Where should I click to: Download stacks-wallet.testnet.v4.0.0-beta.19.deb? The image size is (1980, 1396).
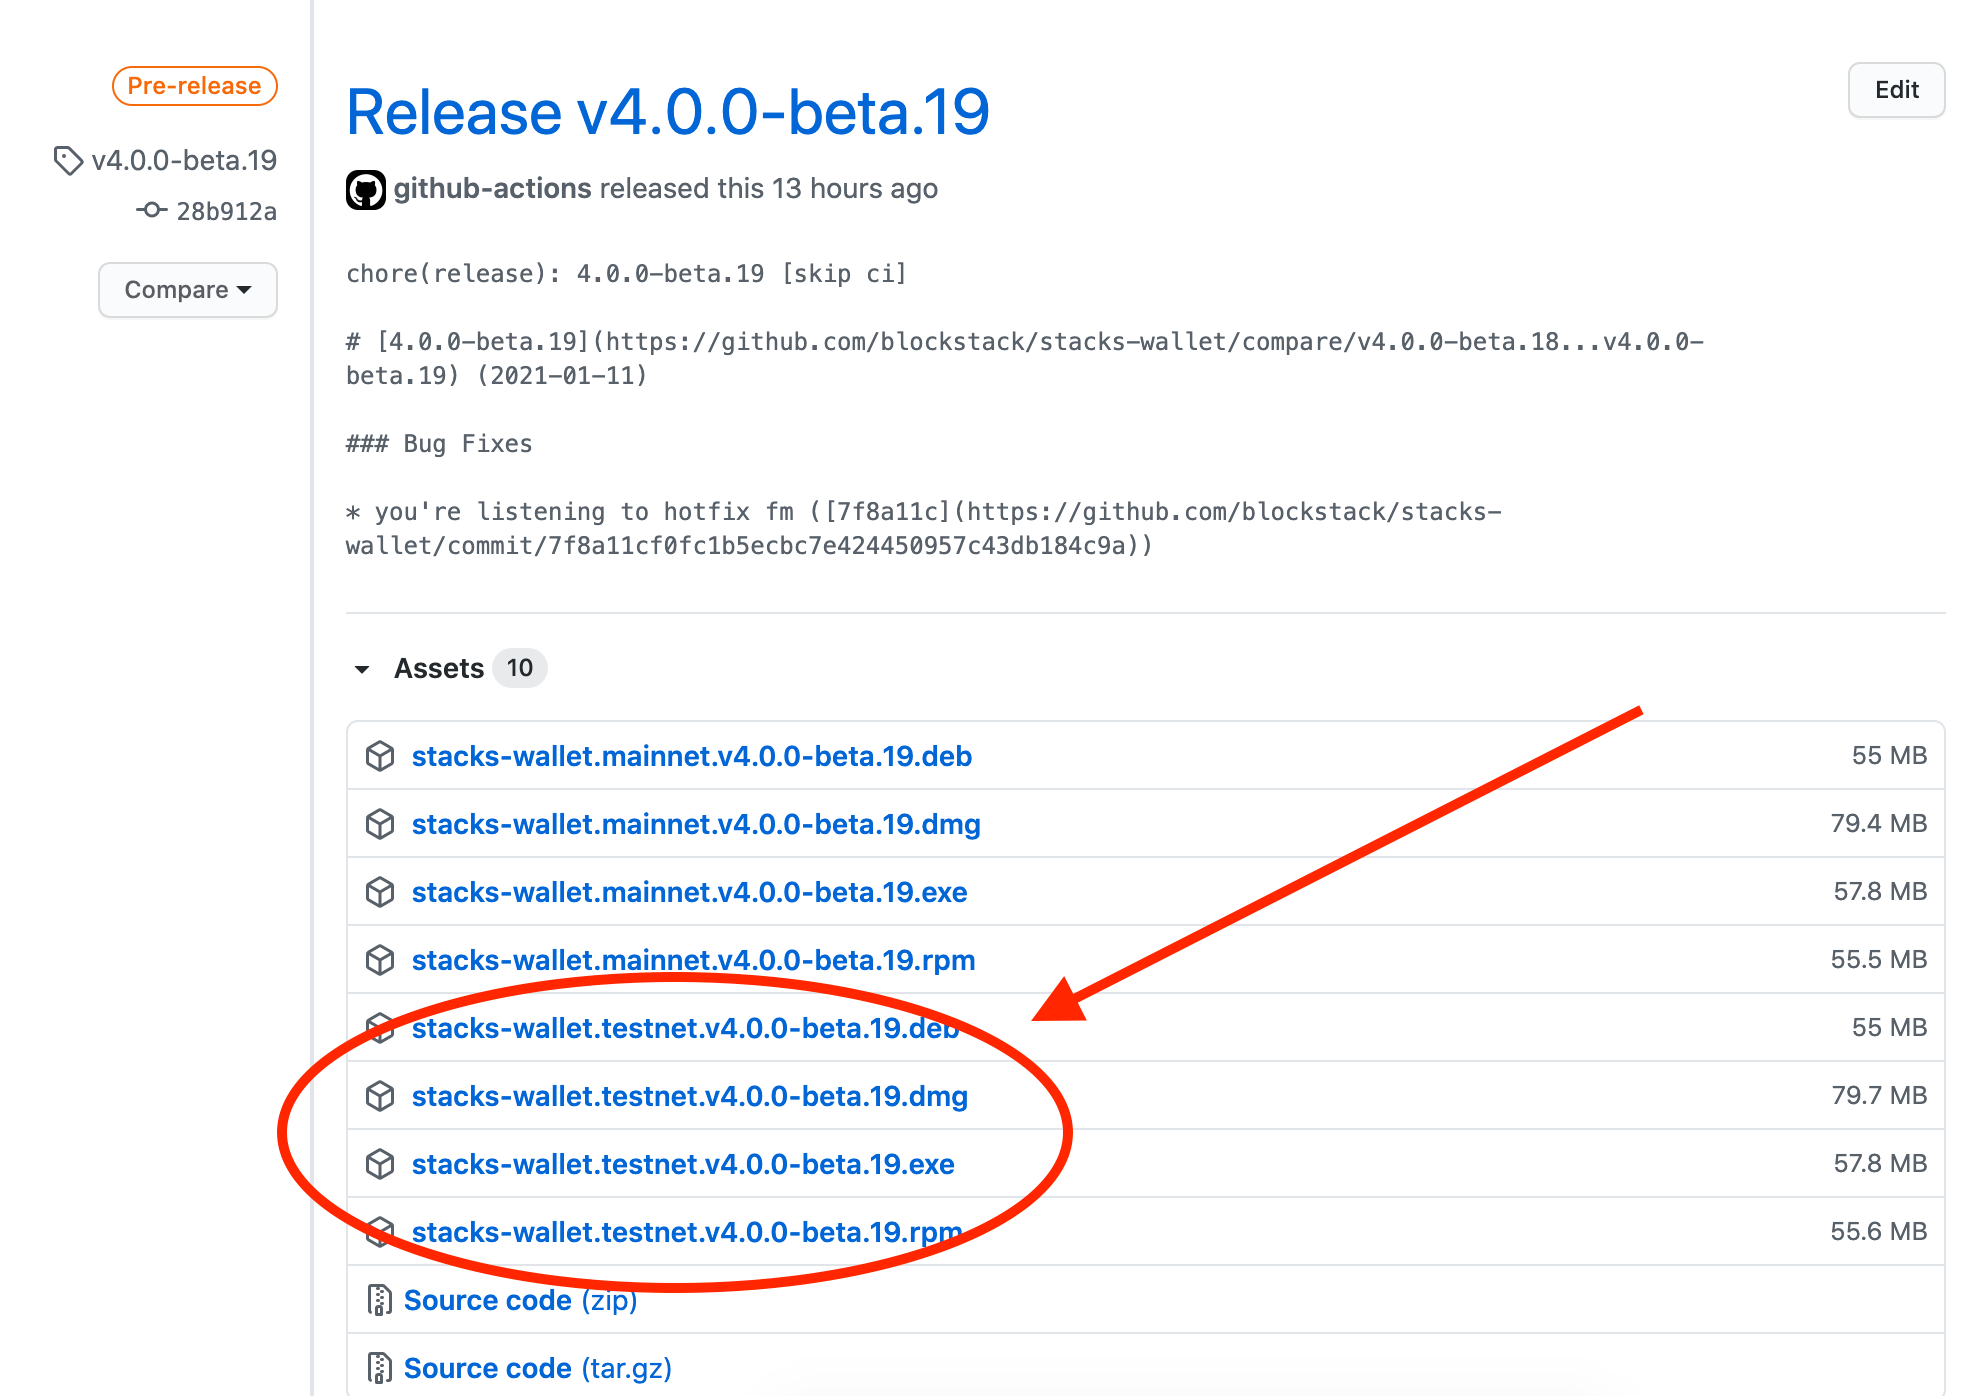coord(685,1028)
